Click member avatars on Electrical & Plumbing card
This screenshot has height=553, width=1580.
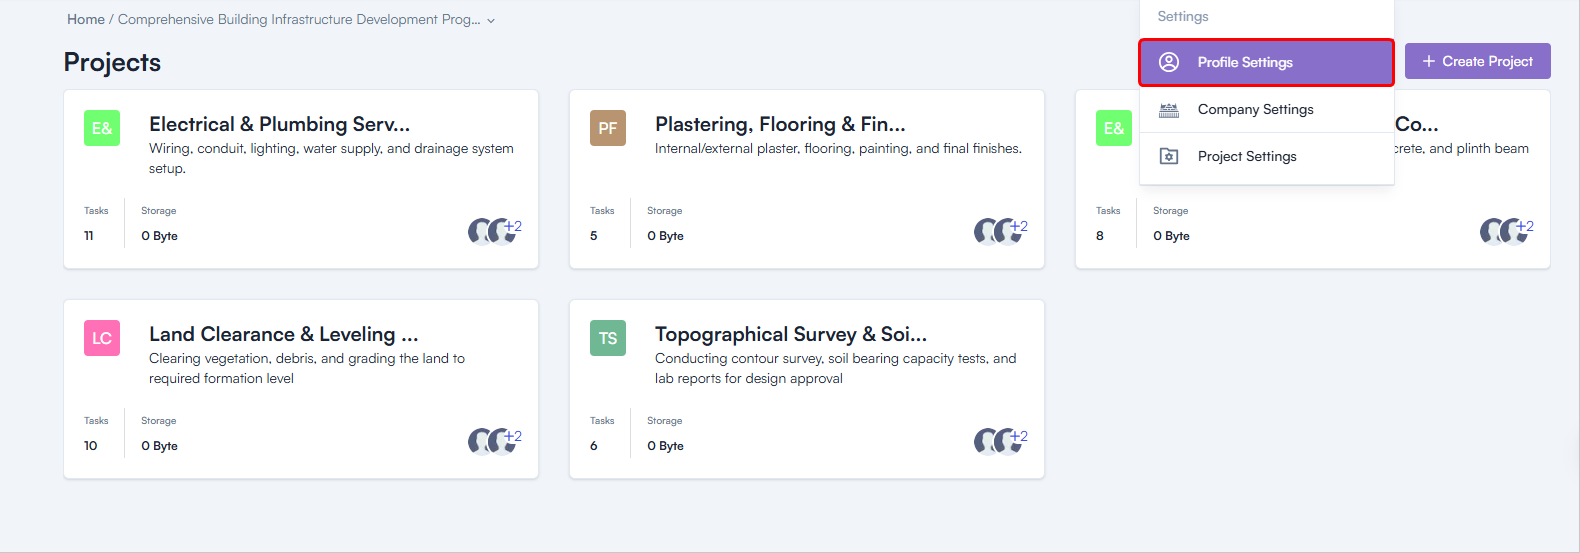(494, 231)
